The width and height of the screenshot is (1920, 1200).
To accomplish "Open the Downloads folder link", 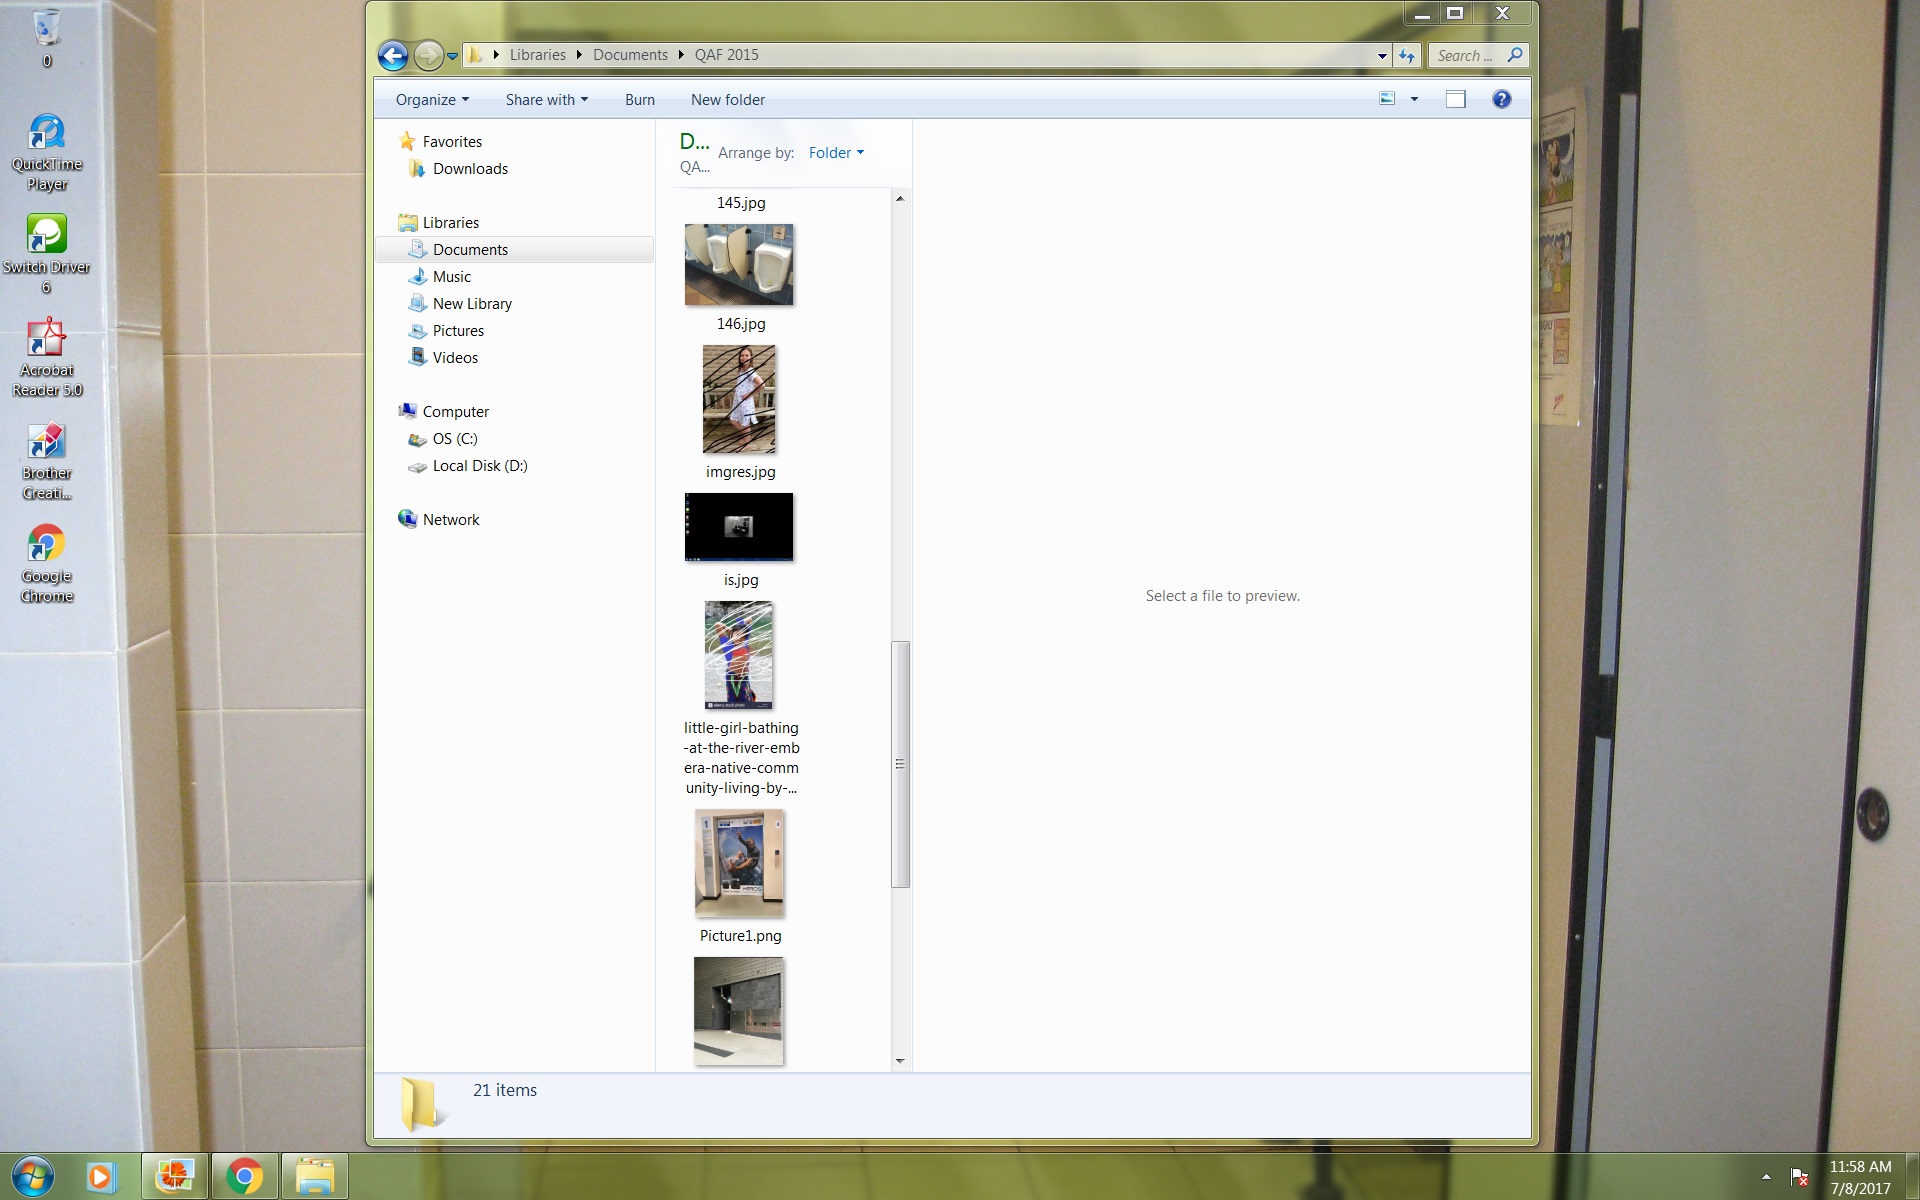I will (470, 169).
